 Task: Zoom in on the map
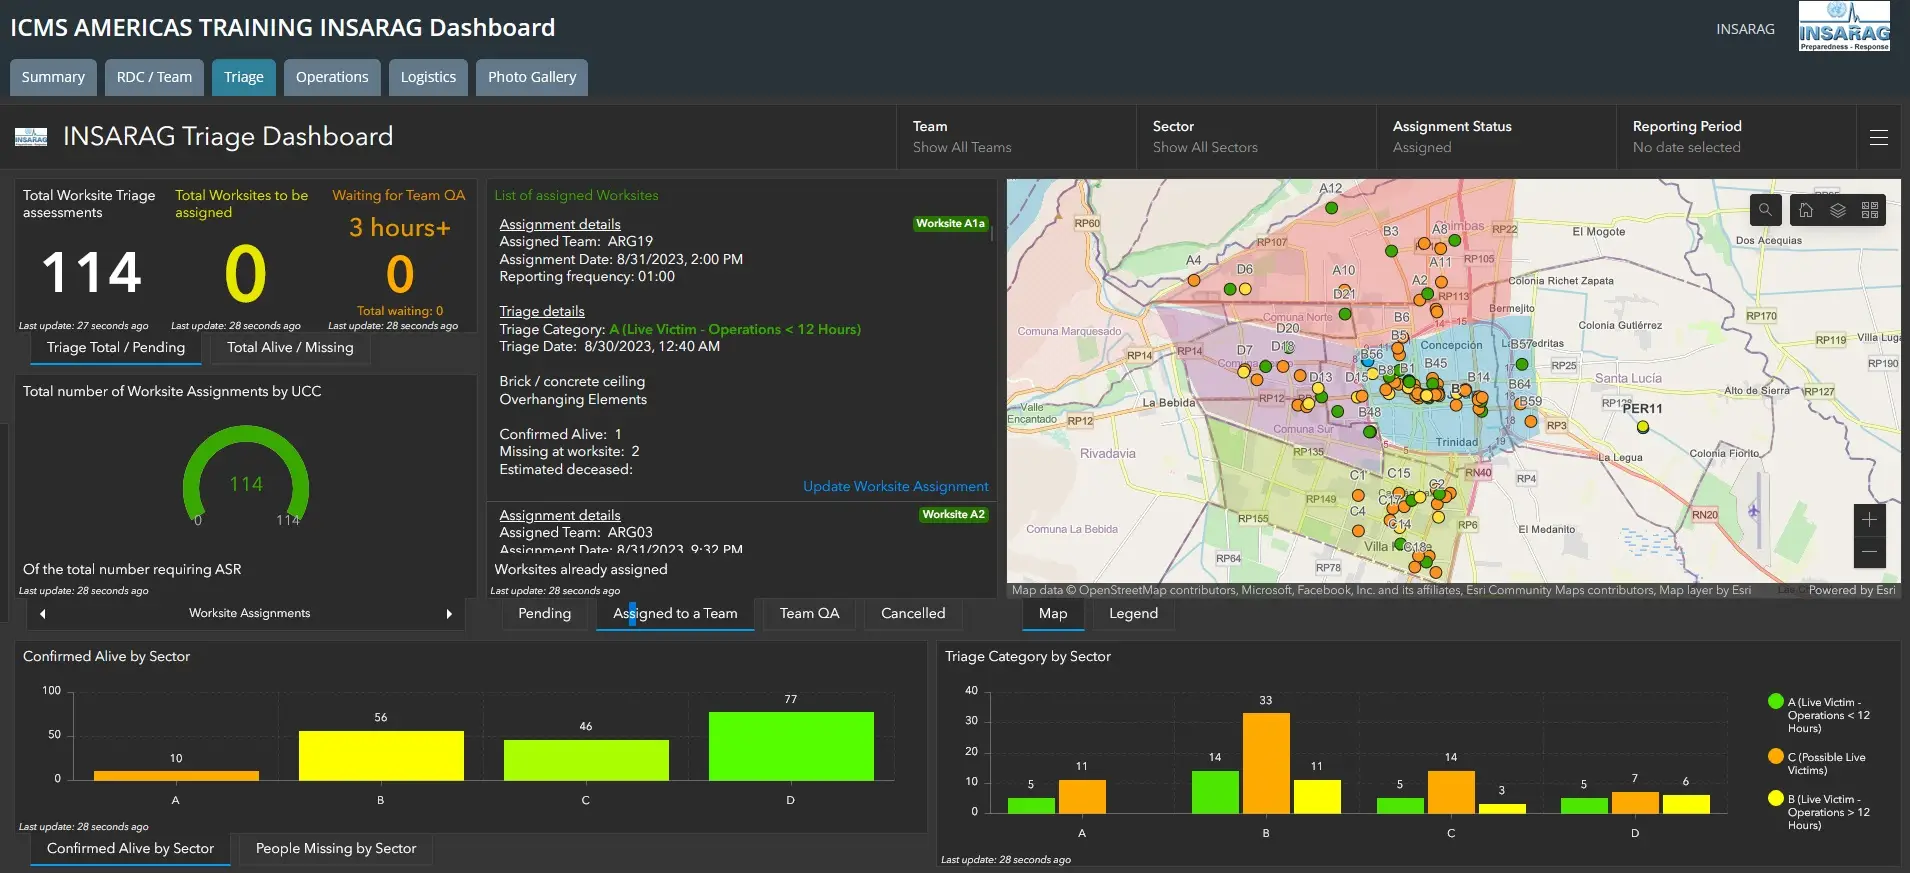coord(1869,520)
